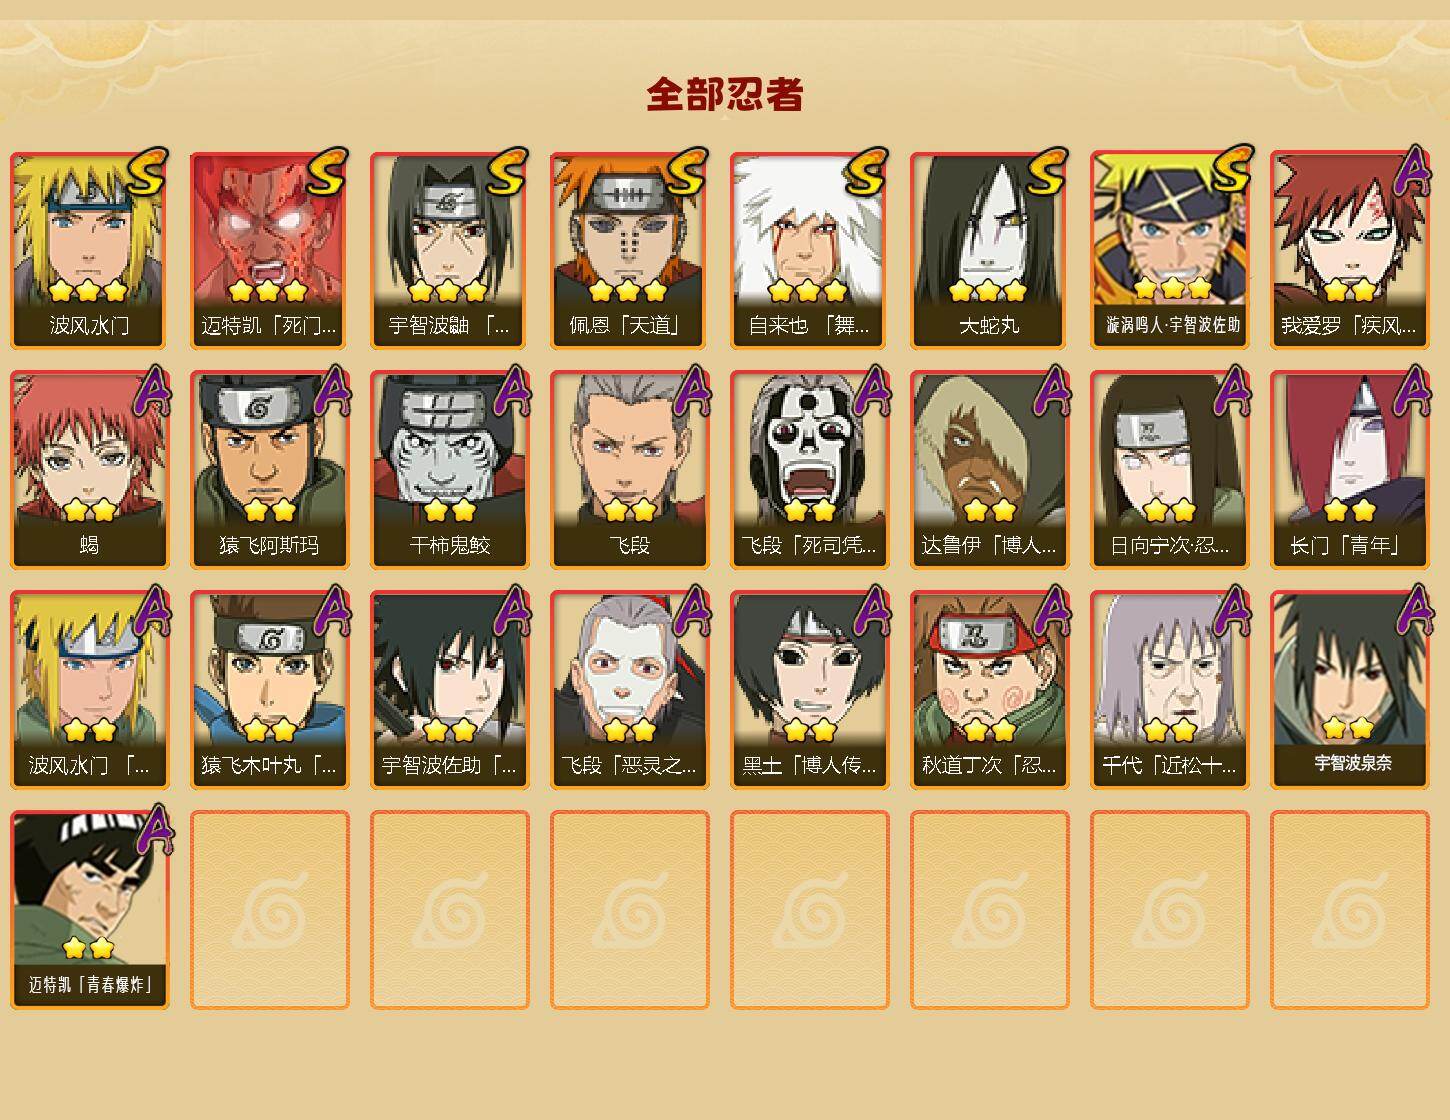Image resolution: width=1450 pixels, height=1120 pixels.
Task: Open the 迈特凯「青春爆炸」card
Action: [89, 910]
